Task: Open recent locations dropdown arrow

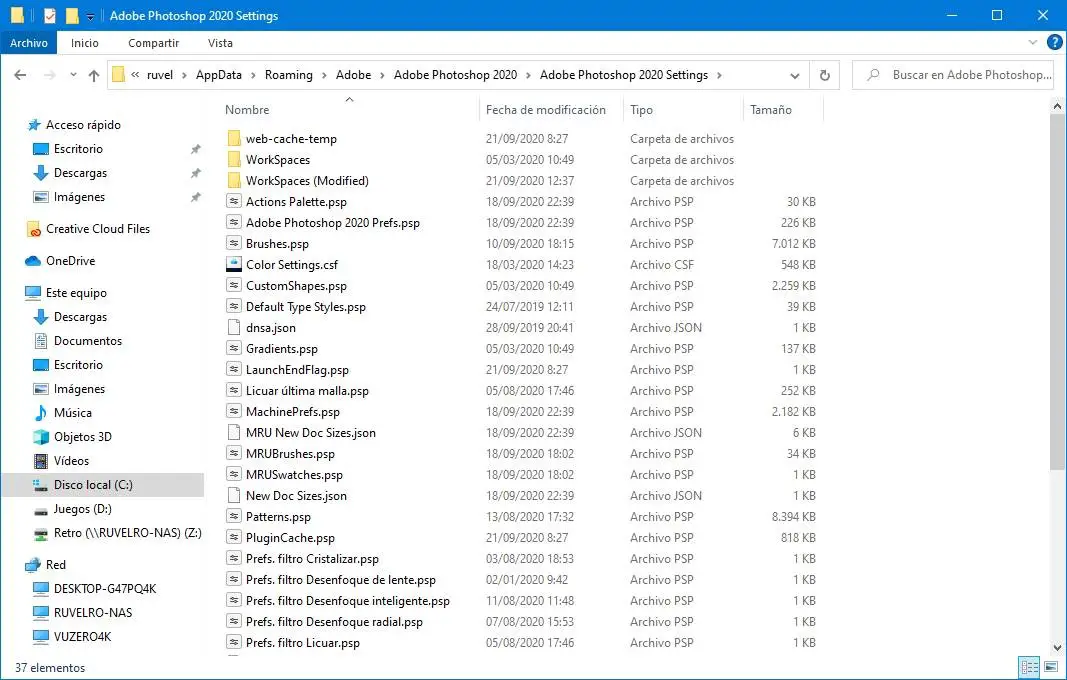Action: (73, 75)
